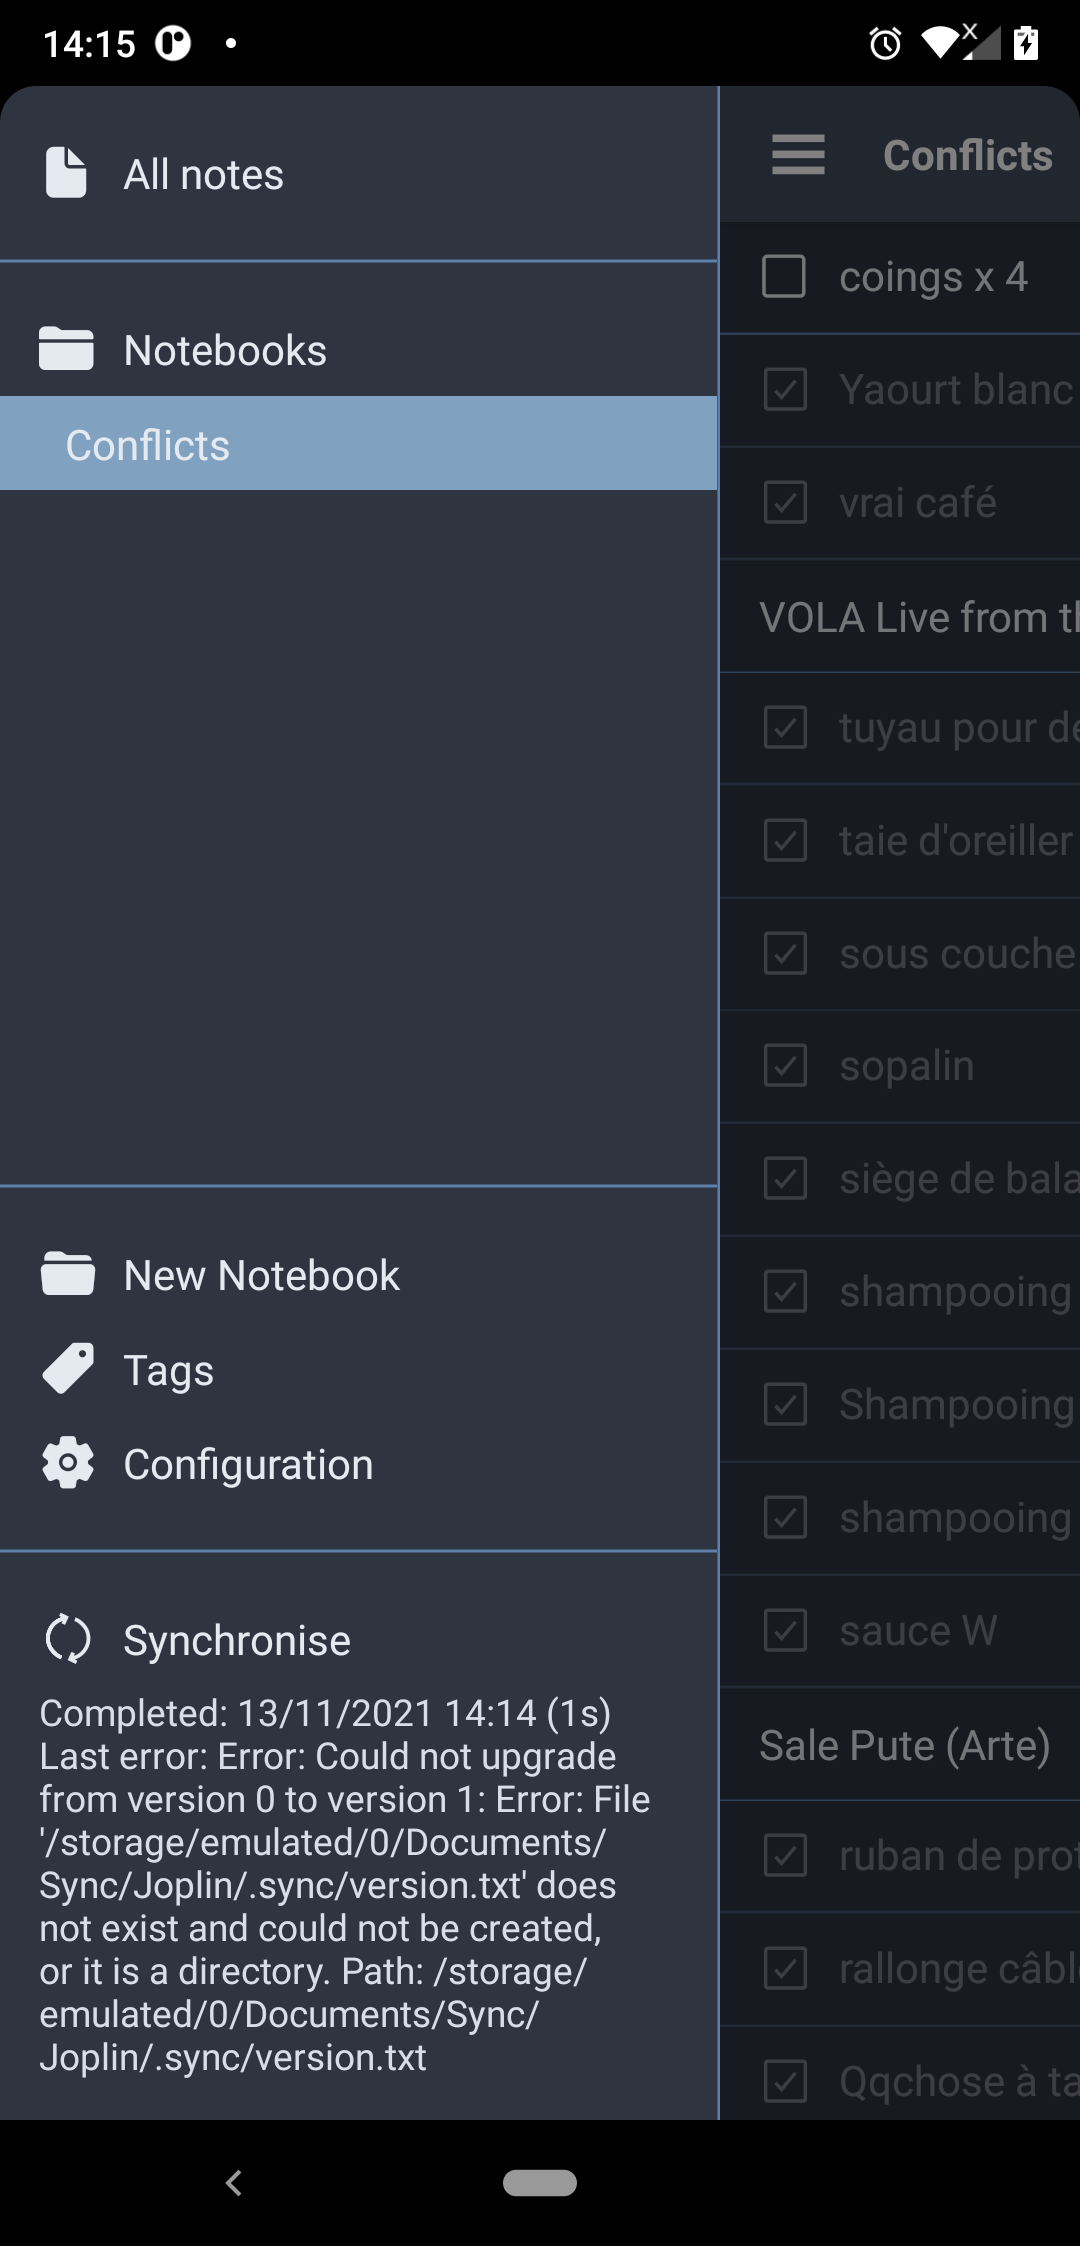Untick the 'sopalin' checkbox

[785, 1066]
